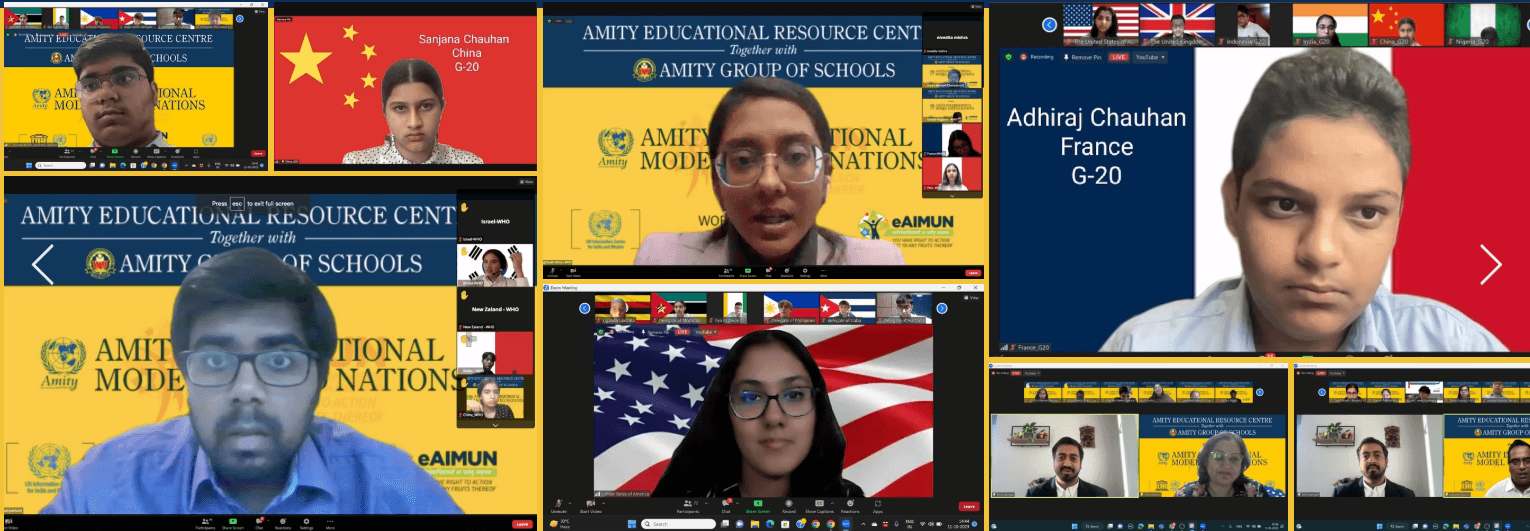Viewport: 1530px width, 531px height.
Task: Go to previous gallery page in USA window
Action: (584, 308)
